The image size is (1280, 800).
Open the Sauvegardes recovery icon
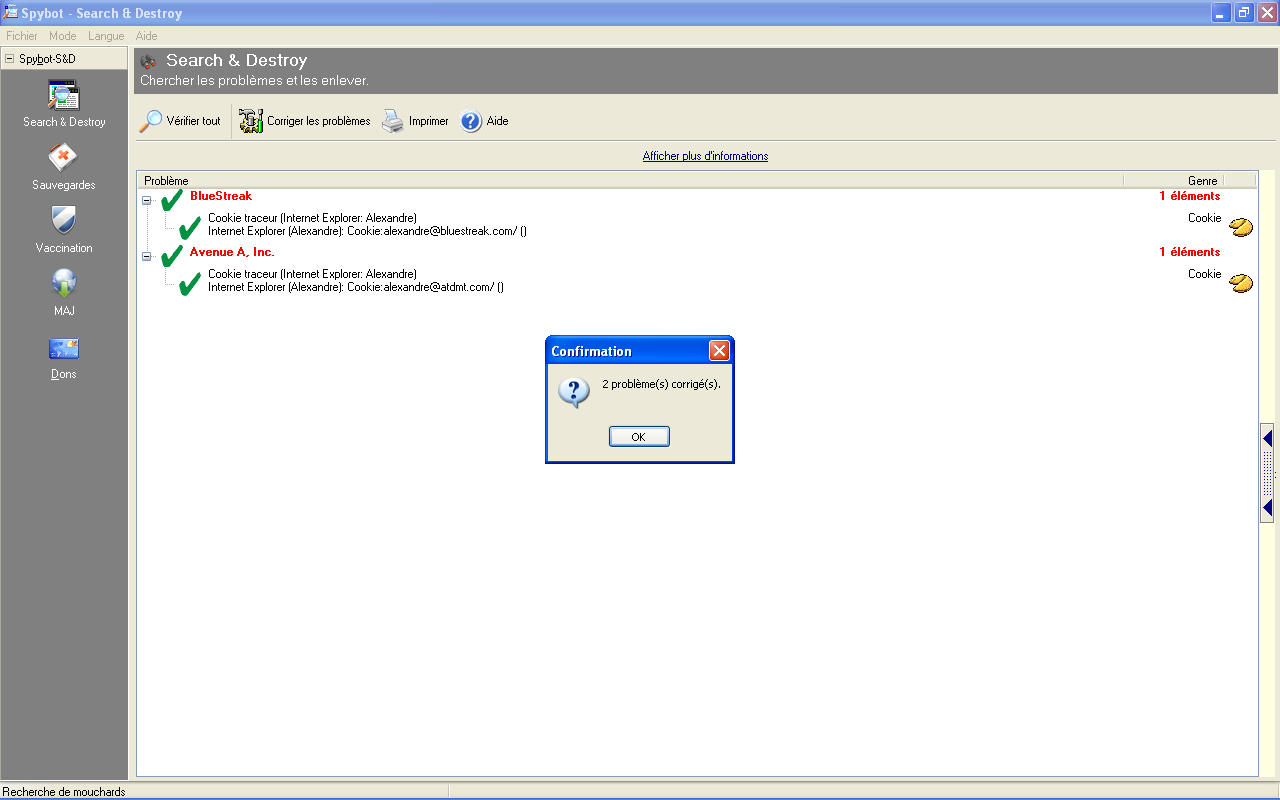63,158
